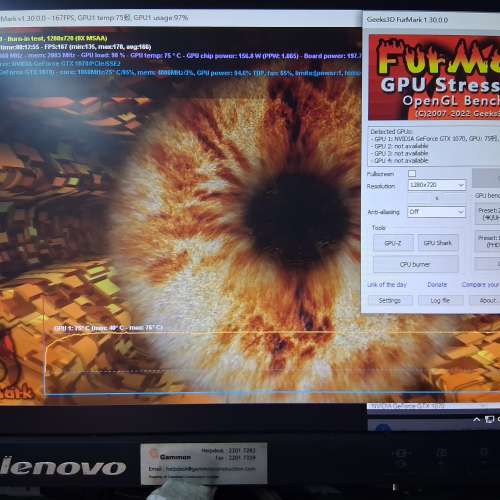Screen dimensions: 500x500
Task: Open the Log file button
Action: [440, 300]
